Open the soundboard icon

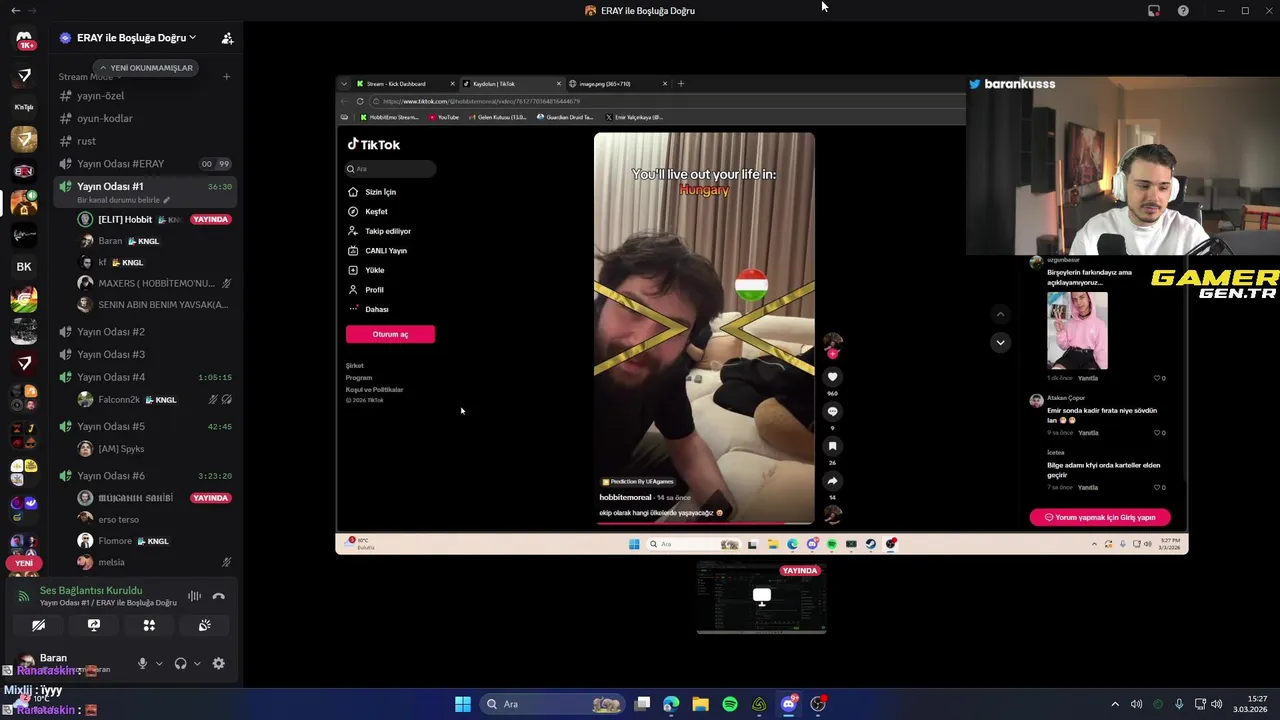click(x=204, y=625)
